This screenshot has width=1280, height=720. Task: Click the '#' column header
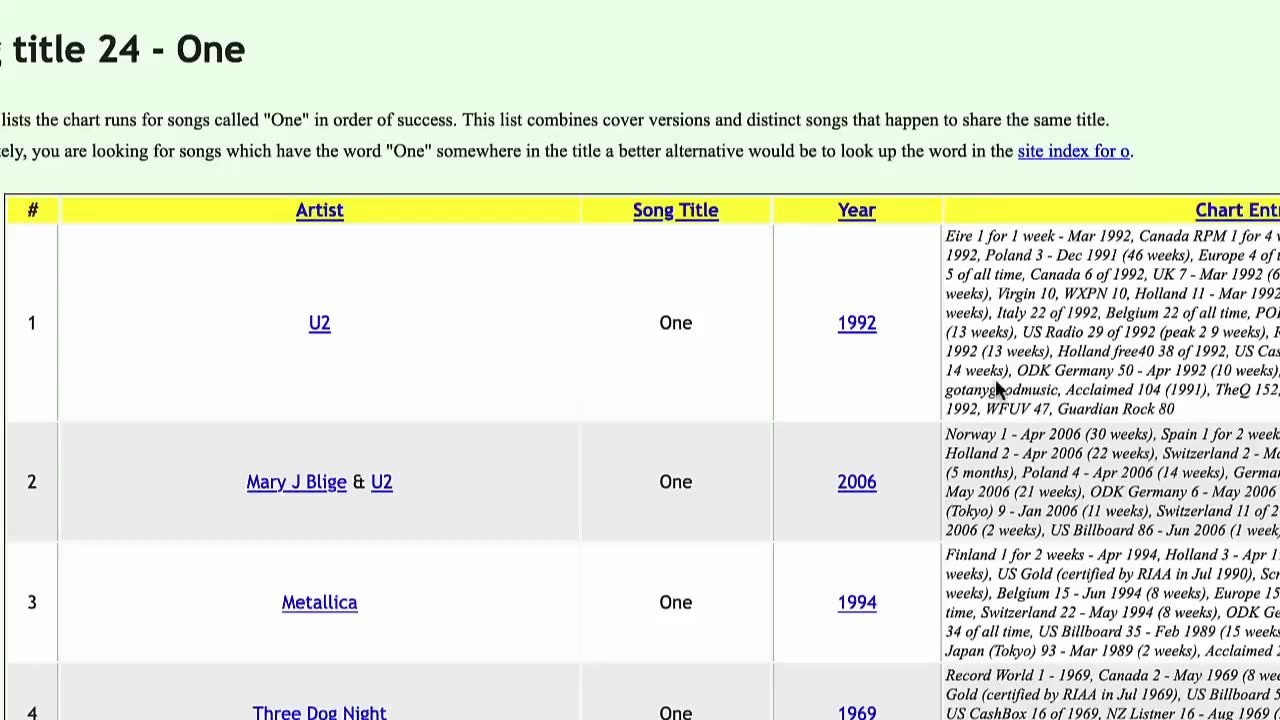click(32, 210)
